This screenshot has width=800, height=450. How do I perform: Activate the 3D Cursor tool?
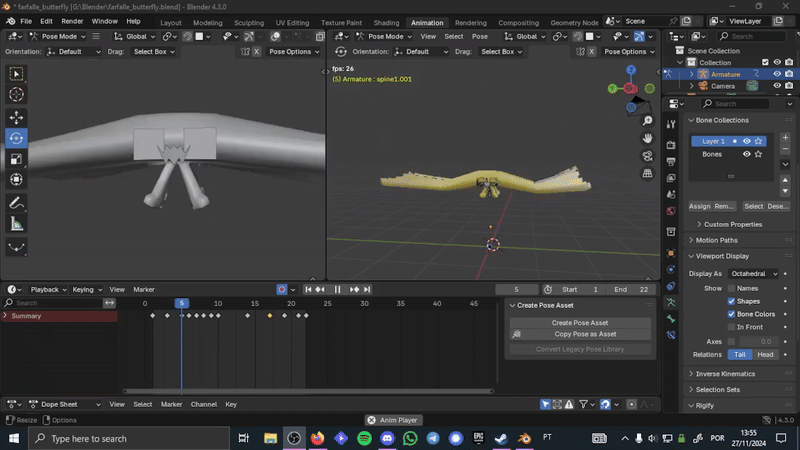[16, 94]
